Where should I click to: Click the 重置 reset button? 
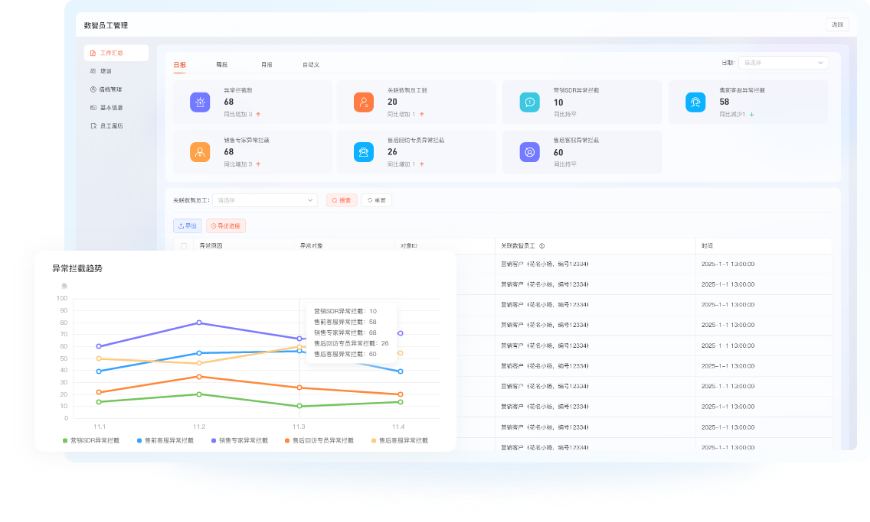pos(377,200)
